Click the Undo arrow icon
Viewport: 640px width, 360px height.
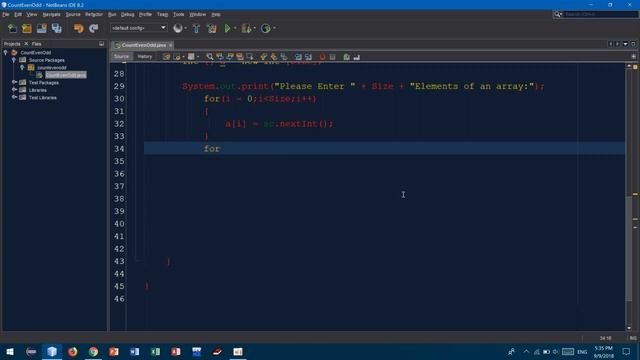[x=79, y=28]
